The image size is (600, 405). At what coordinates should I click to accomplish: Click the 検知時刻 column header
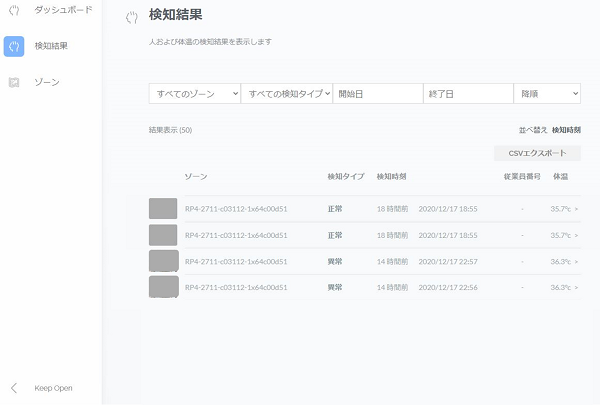(x=391, y=176)
